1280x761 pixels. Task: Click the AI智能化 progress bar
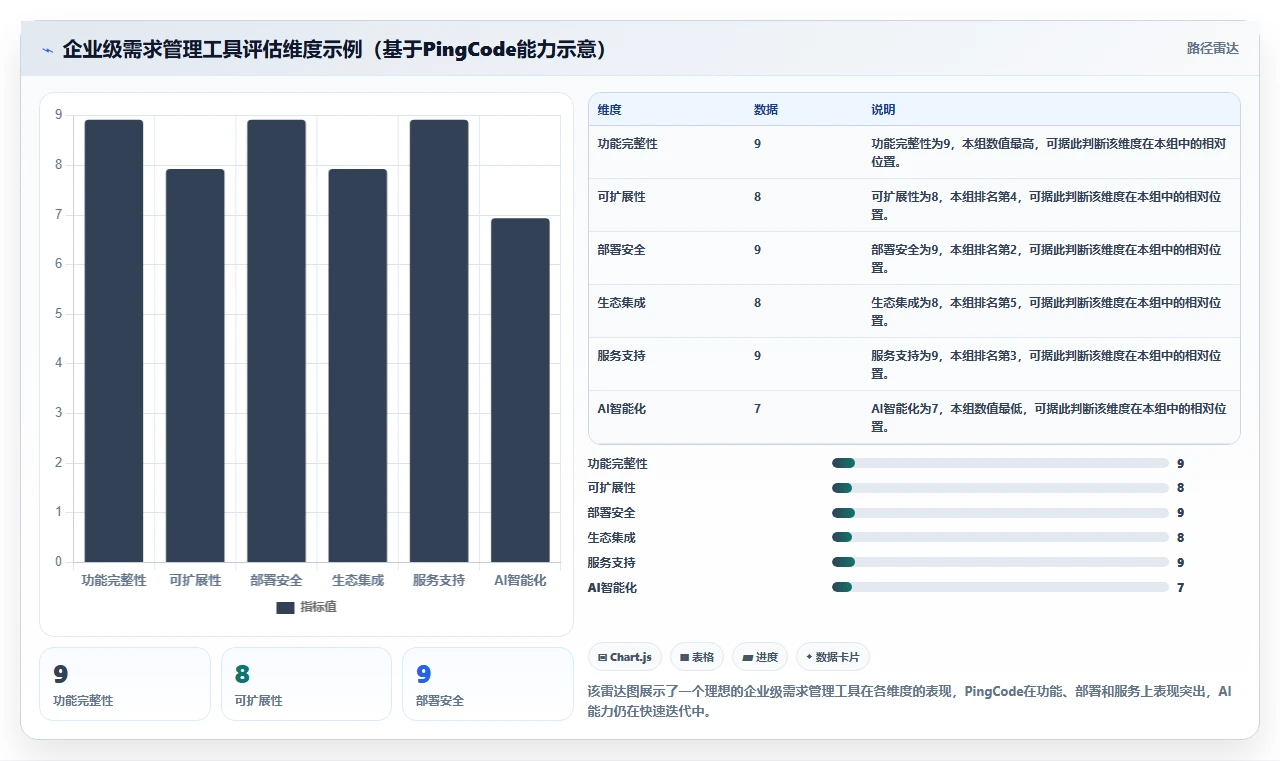(x=1000, y=587)
